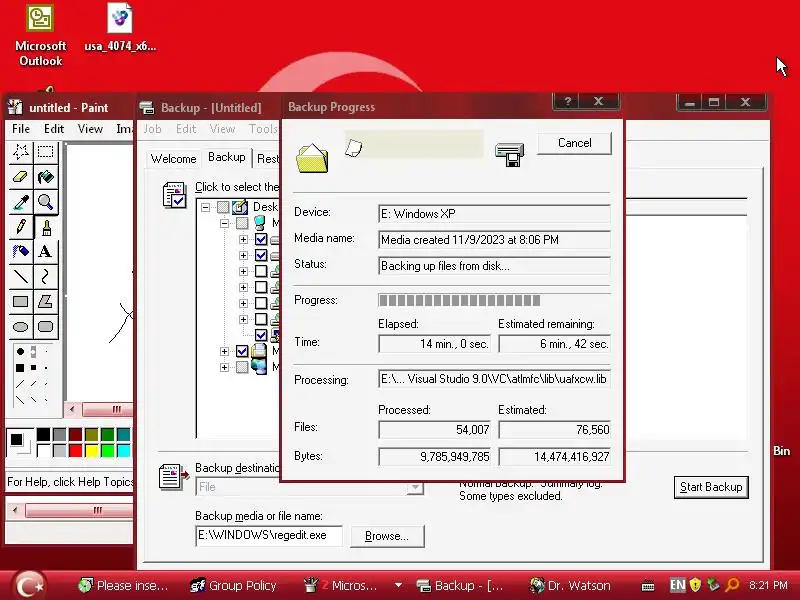800x600 pixels.
Task: Choose the Brush tool in Paint
Action: point(45,227)
